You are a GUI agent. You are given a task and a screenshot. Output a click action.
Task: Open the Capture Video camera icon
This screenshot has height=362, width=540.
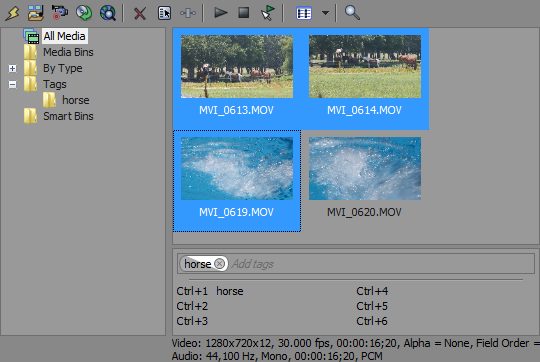click(x=60, y=13)
